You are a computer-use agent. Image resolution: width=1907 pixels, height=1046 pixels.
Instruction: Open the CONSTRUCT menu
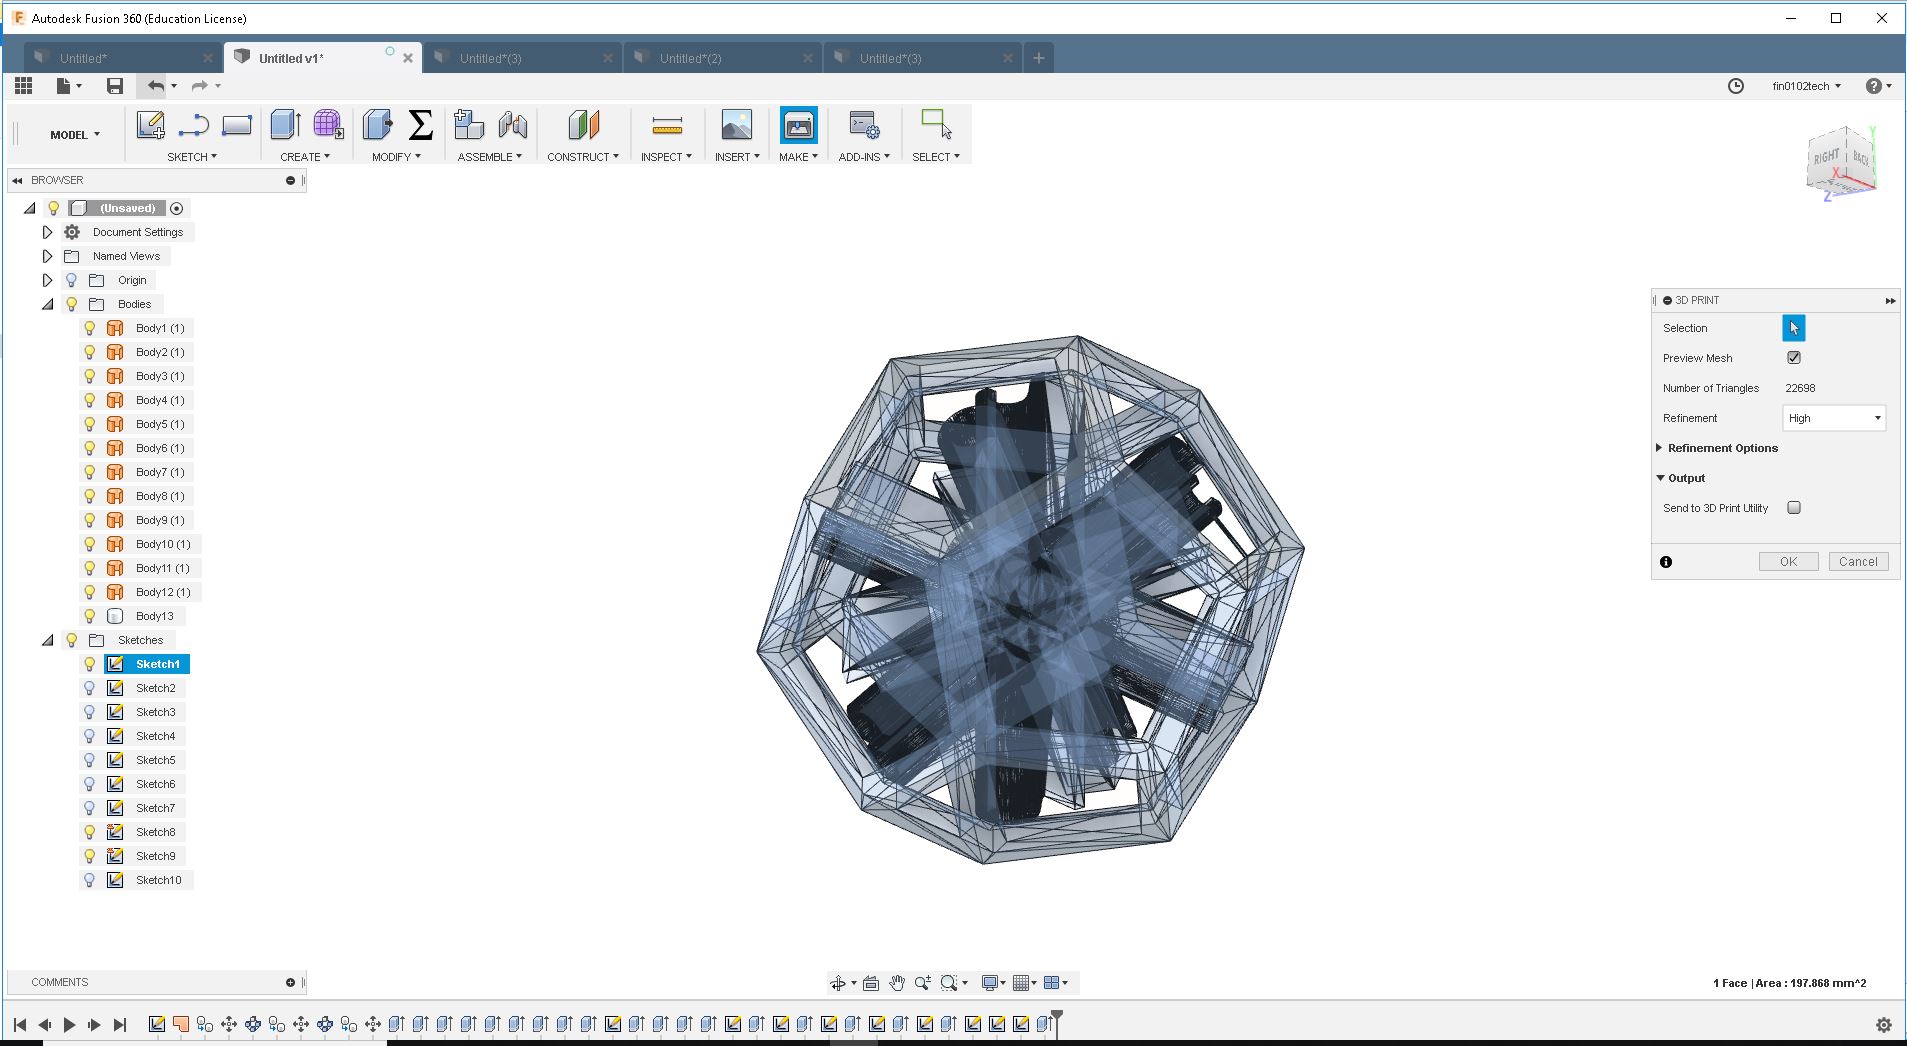(583, 157)
